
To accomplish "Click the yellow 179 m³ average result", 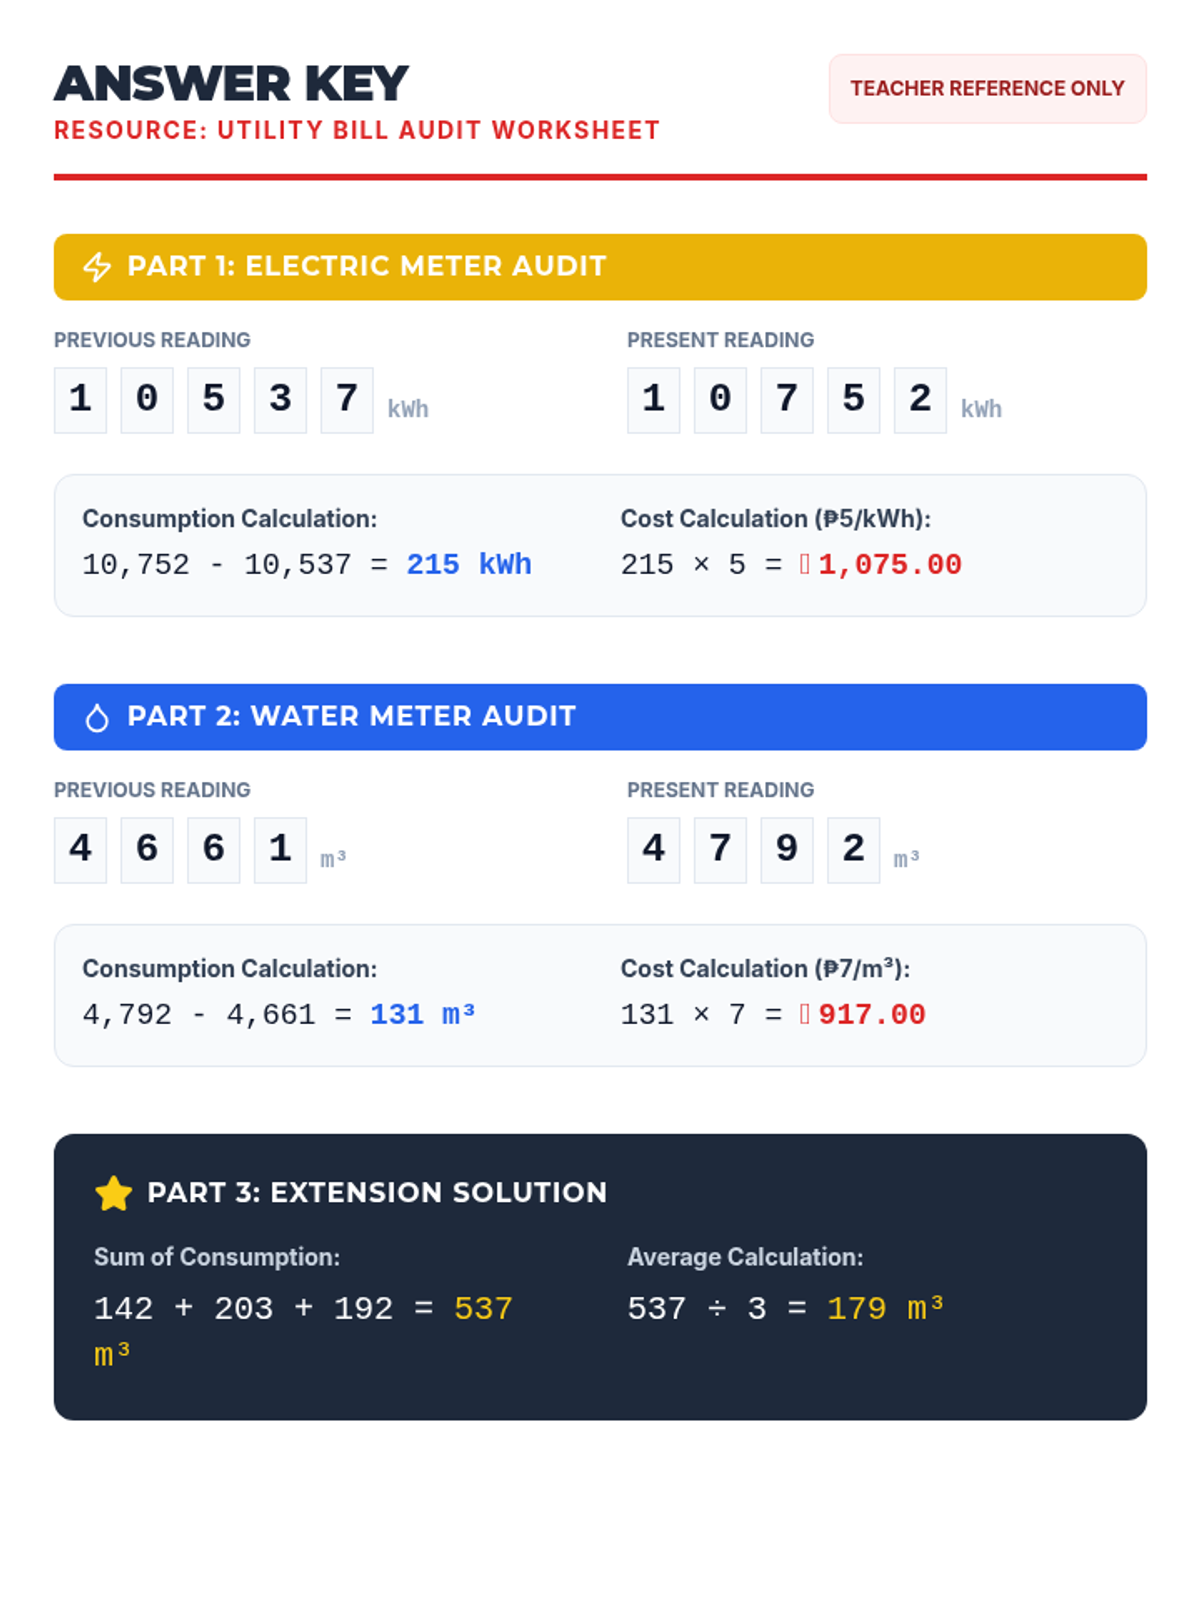I will [x=885, y=1309].
